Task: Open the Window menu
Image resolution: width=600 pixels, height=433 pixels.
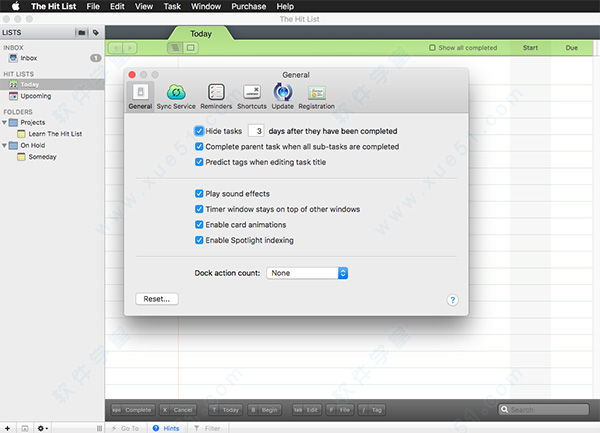Action: point(206,6)
